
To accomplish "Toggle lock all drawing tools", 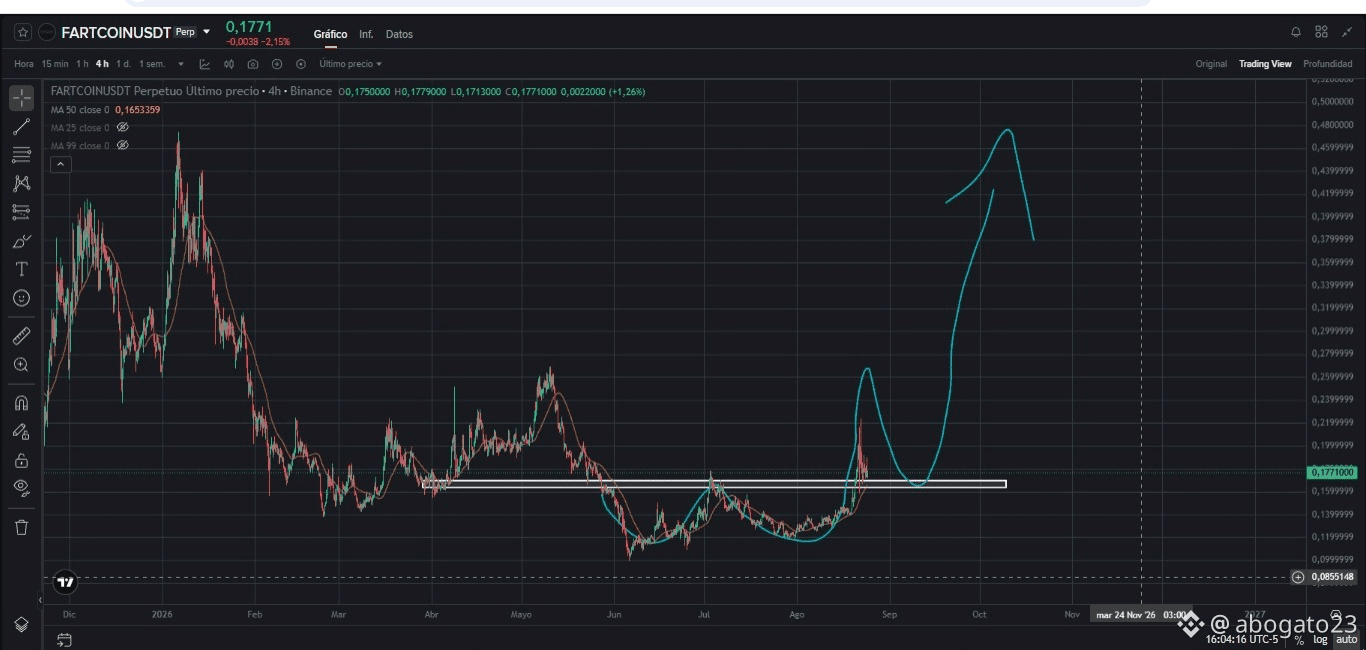I will tap(22, 460).
